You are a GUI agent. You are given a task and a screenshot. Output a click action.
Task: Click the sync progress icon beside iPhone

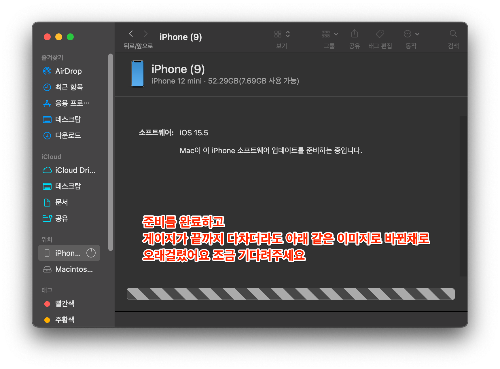click(91, 253)
